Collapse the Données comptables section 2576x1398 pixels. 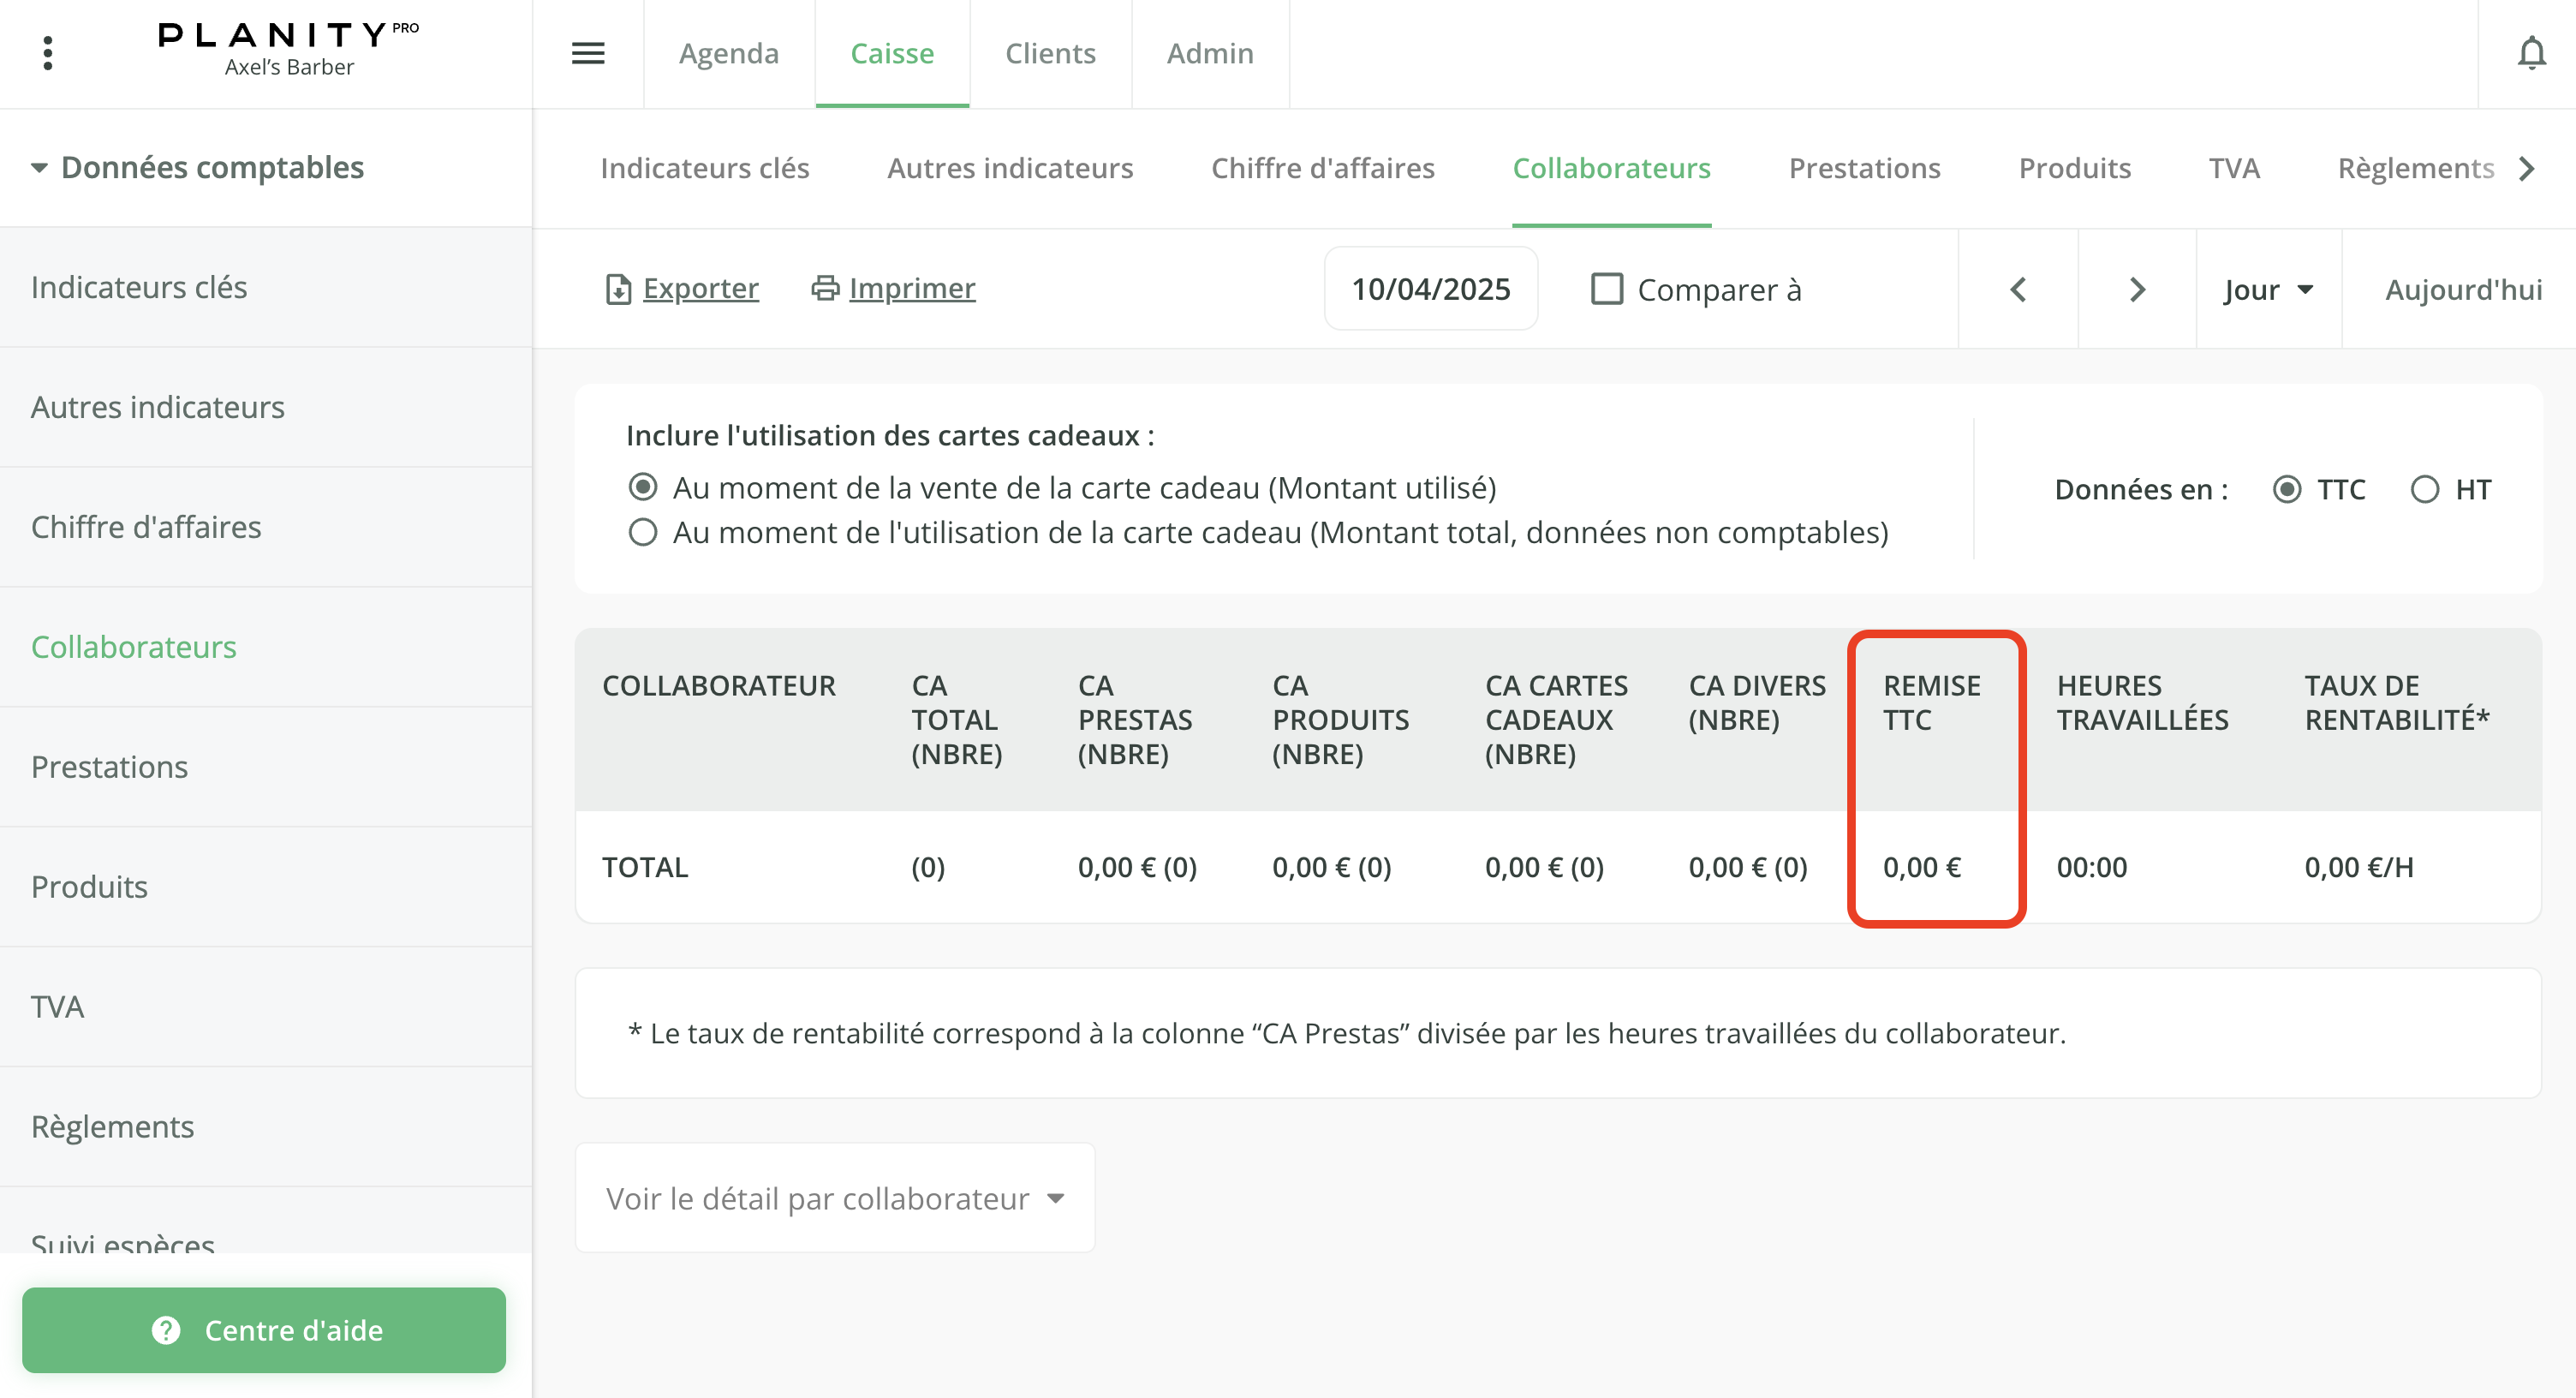pyautogui.click(x=39, y=167)
